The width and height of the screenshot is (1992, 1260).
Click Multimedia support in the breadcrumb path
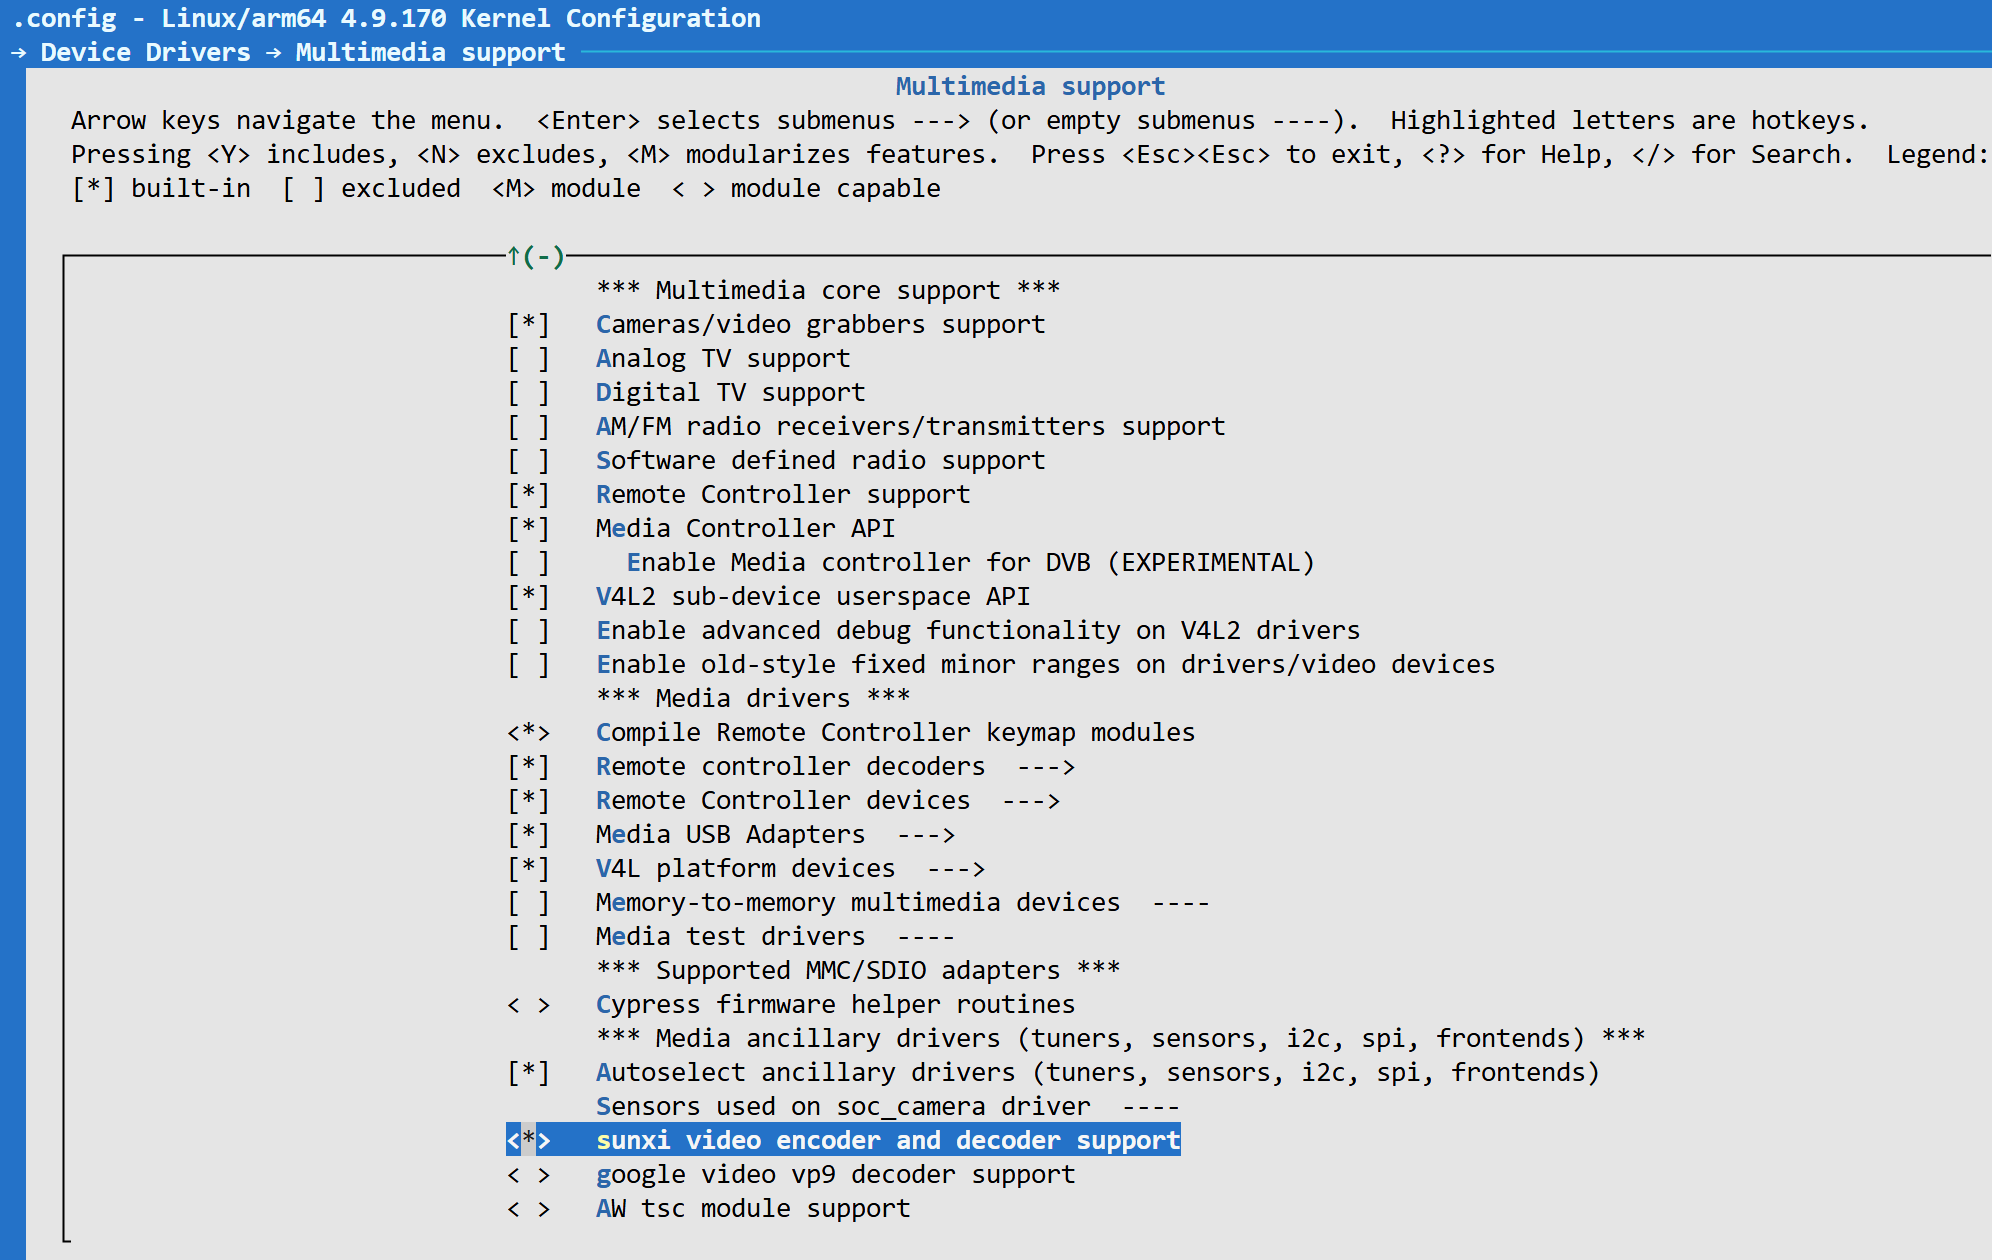click(x=430, y=52)
